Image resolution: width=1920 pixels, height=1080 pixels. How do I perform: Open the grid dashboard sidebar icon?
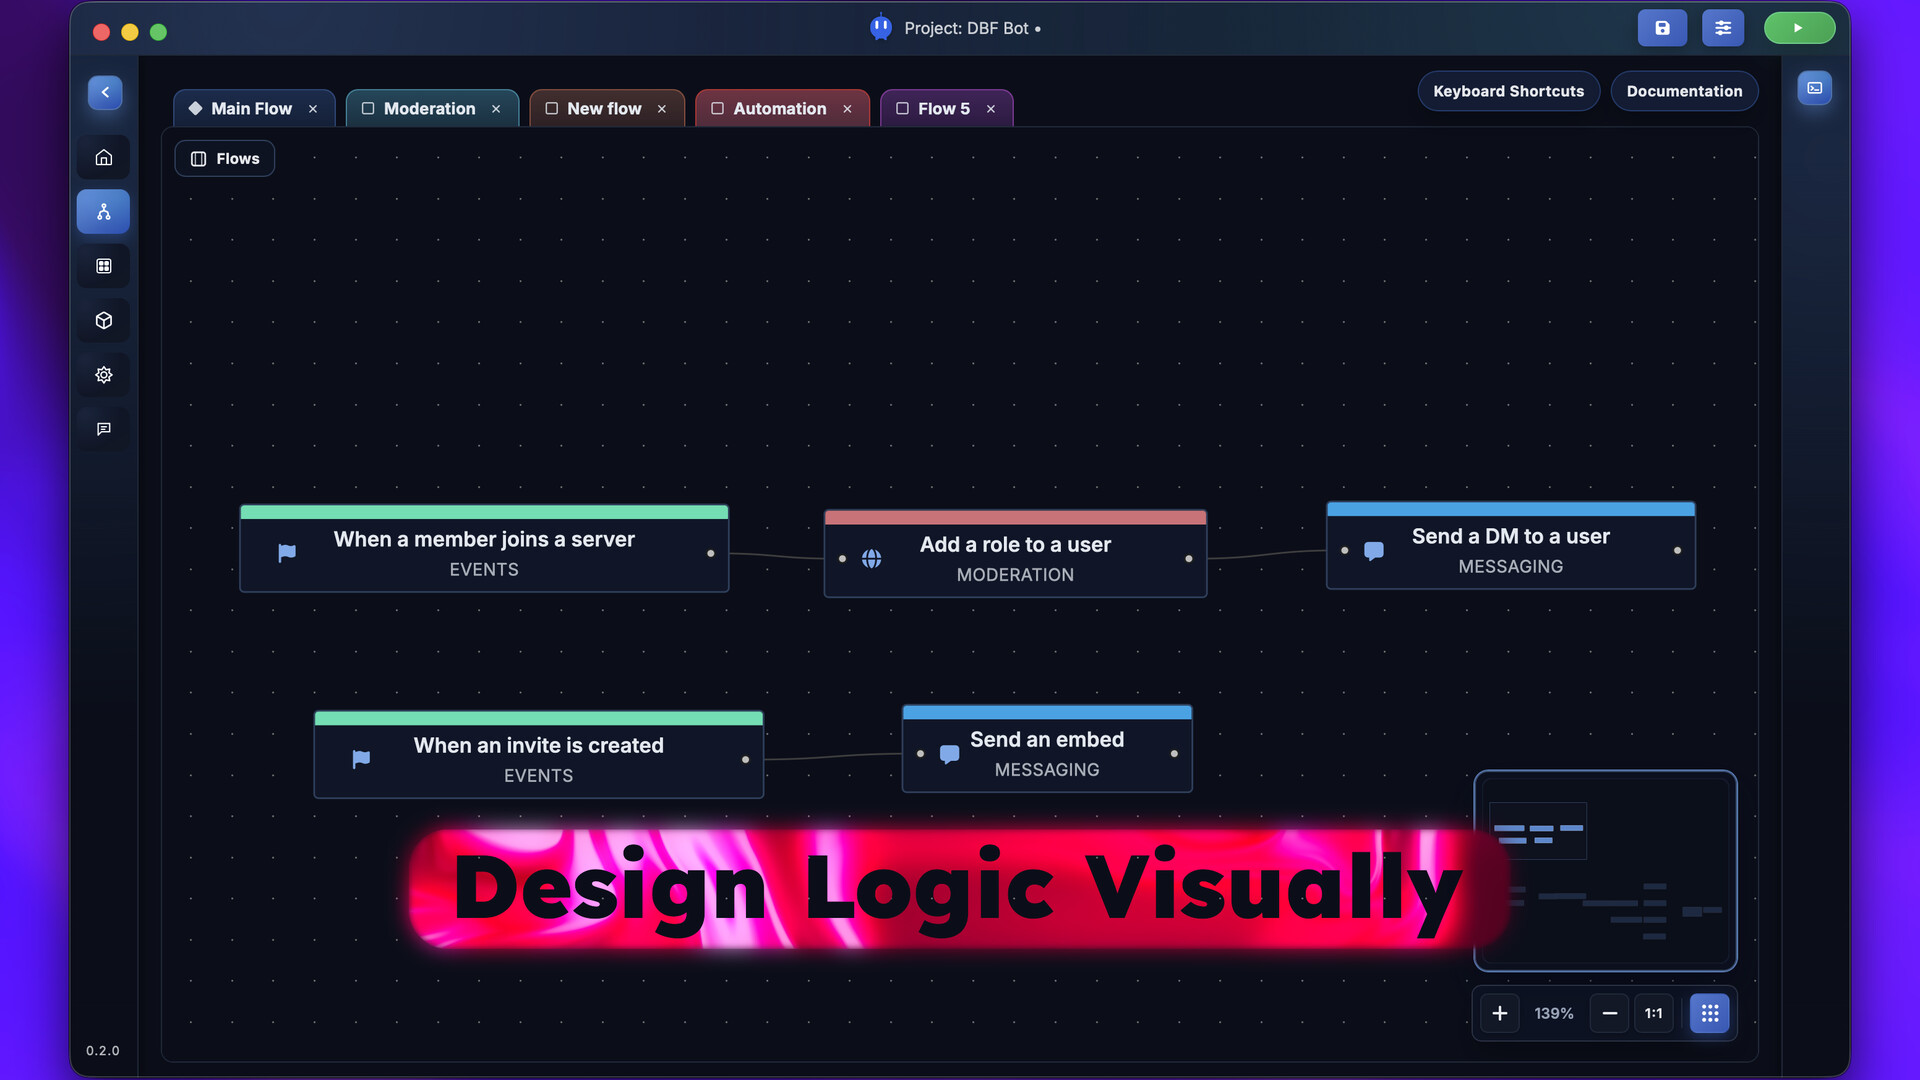(104, 266)
